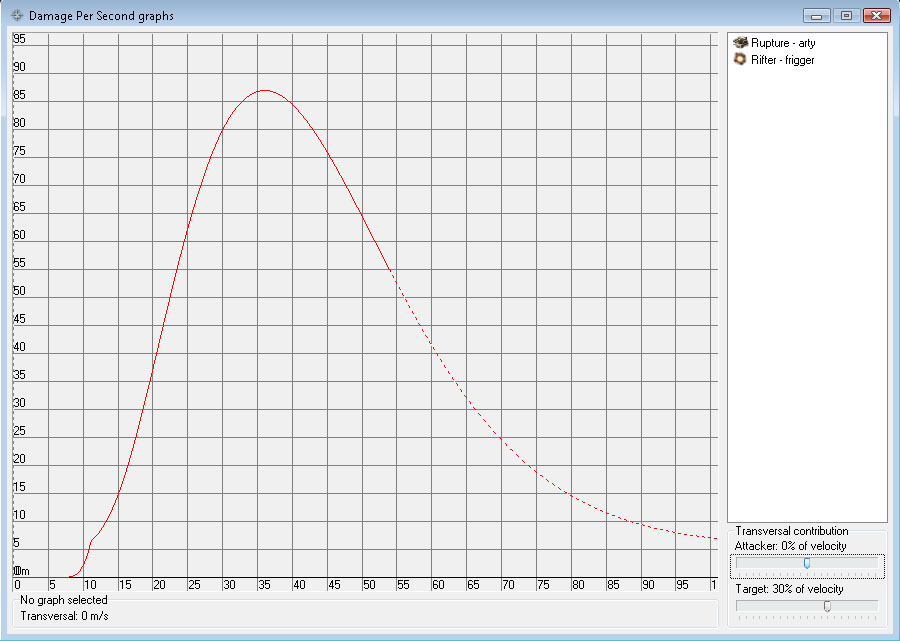Screen dimensions: 900x641
Task: Click left end of Target slider track
Action: click(x=741, y=606)
